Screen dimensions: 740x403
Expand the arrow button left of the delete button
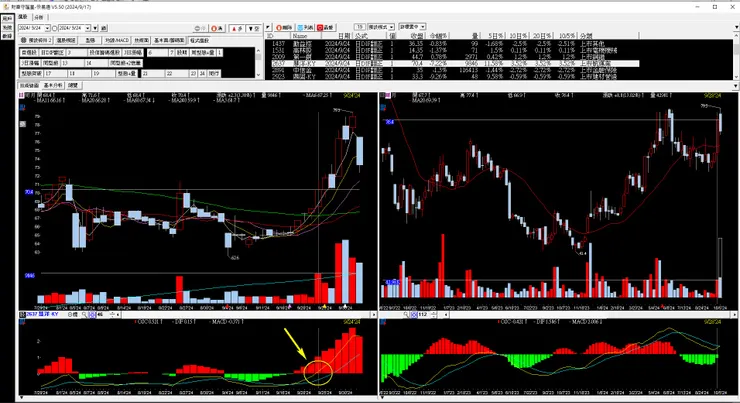[268, 27]
